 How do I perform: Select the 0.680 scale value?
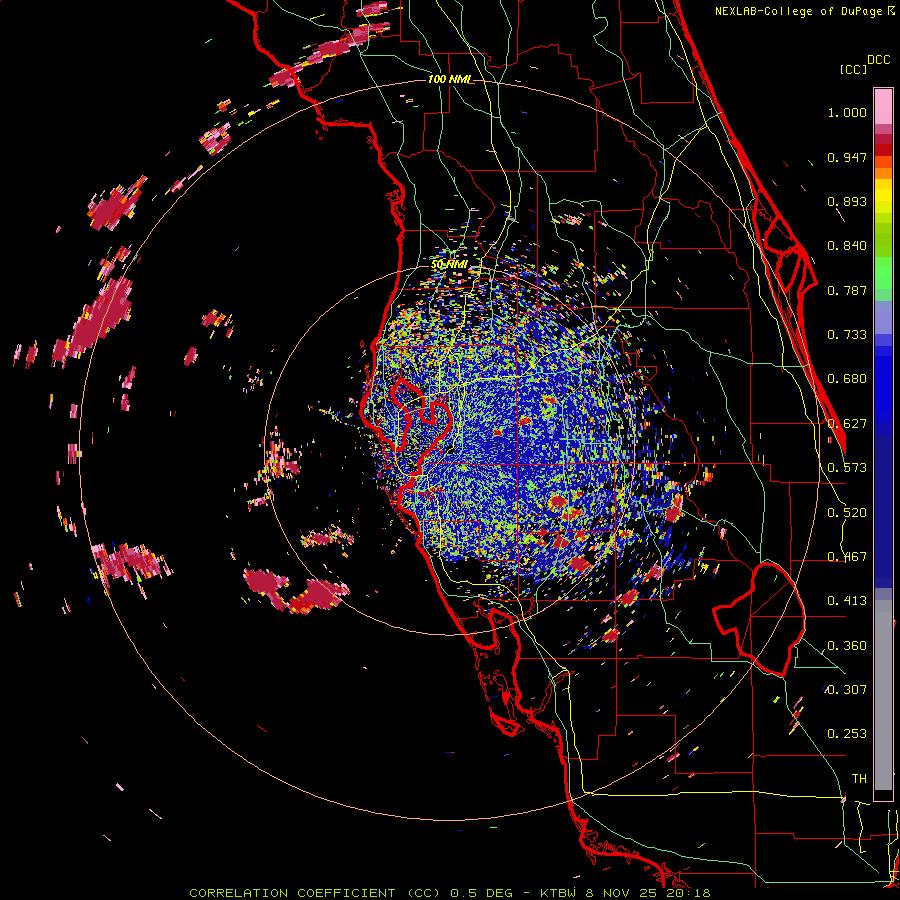click(x=847, y=379)
